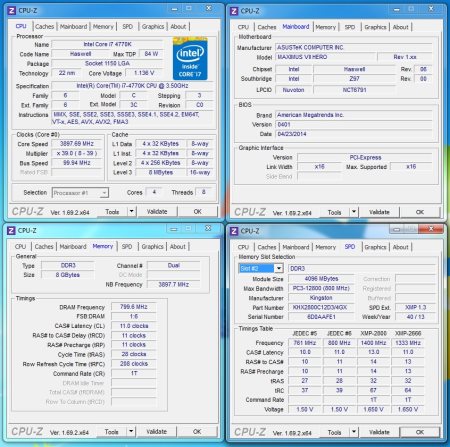Click Validate in the Memory window

pos(156,432)
